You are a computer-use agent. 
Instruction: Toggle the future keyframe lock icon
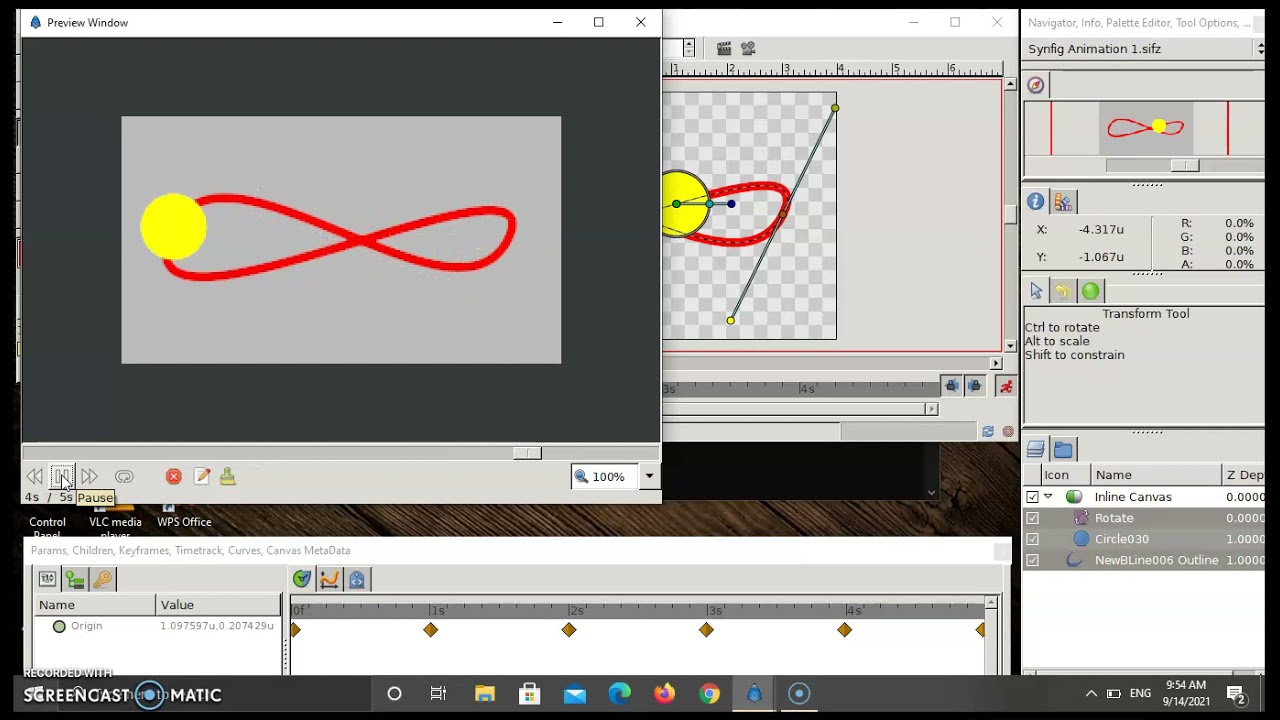coord(975,386)
